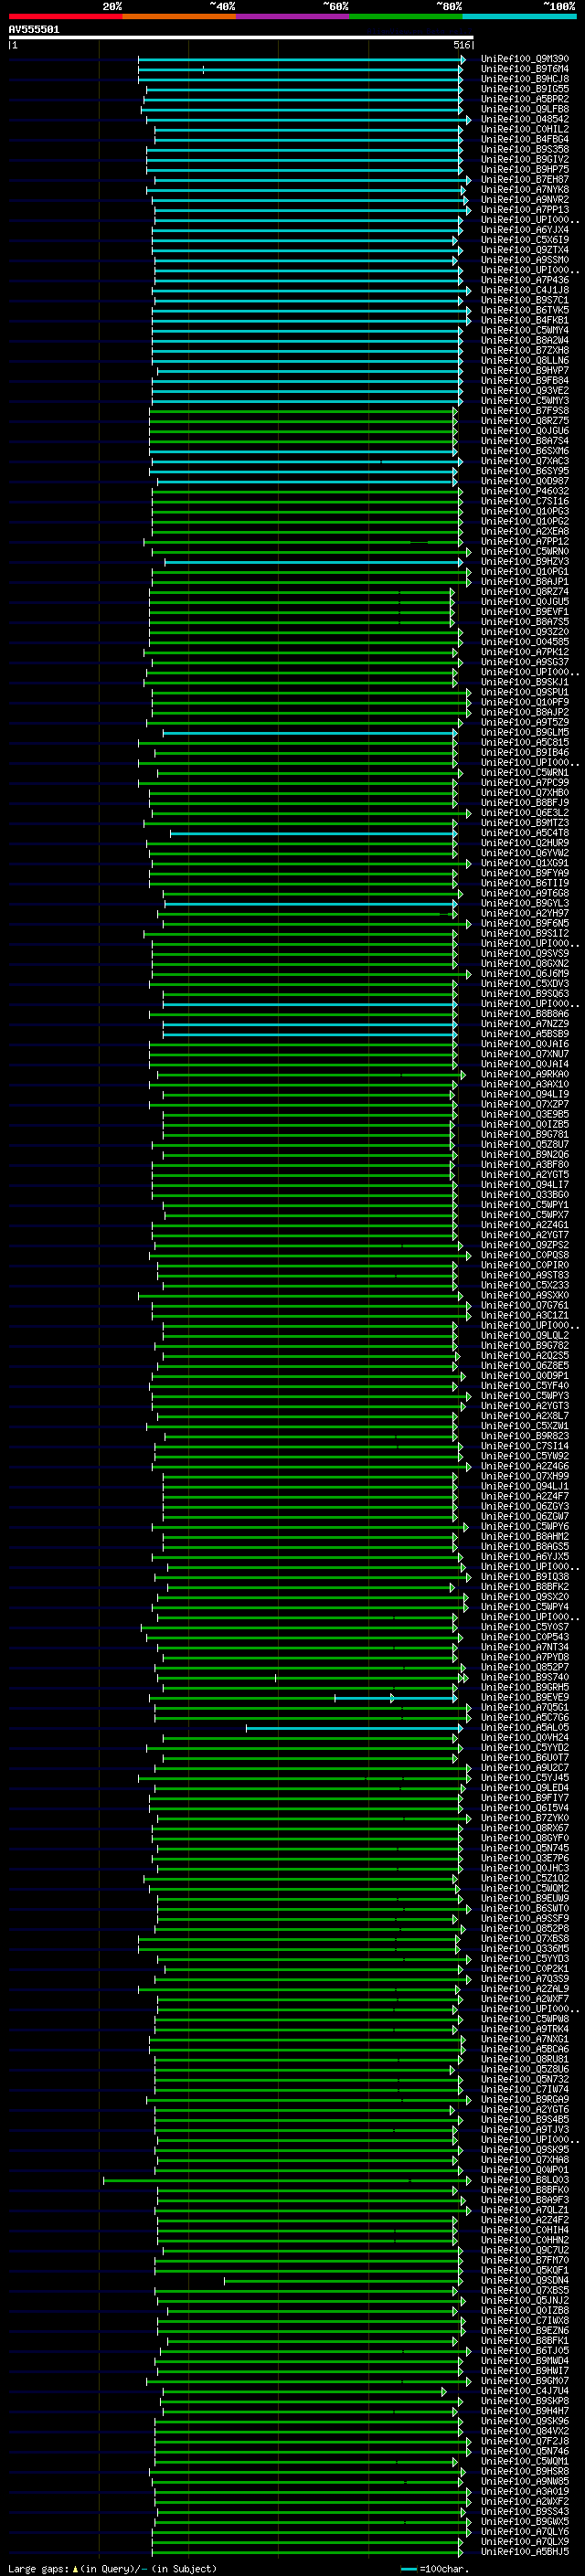Select UniRef100_C0HIL2 label

525,129
